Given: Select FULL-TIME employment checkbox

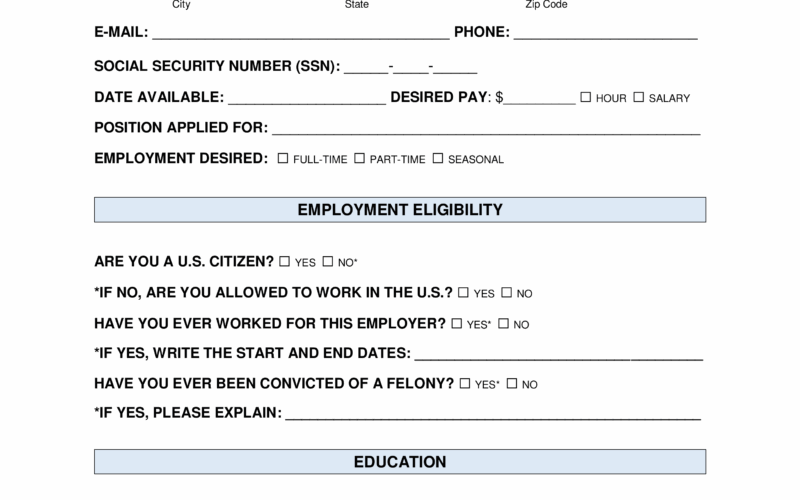Looking at the screenshot, I should pyautogui.click(x=283, y=159).
